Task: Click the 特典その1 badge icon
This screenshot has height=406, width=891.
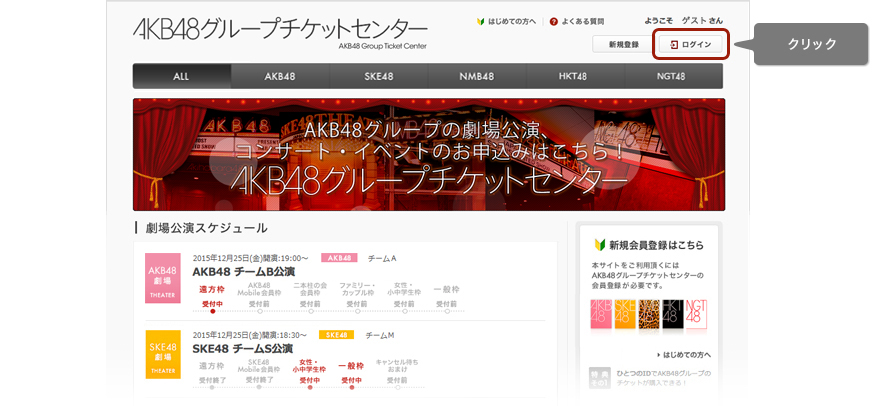Action: pyautogui.click(x=599, y=378)
